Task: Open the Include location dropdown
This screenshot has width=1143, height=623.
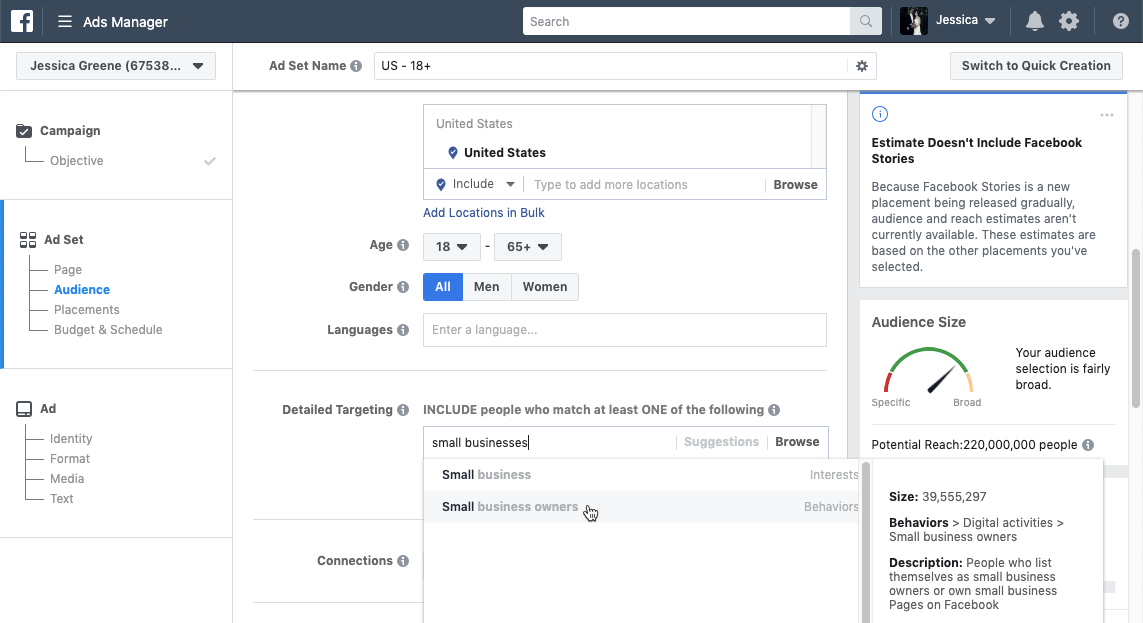Action: tap(476, 184)
